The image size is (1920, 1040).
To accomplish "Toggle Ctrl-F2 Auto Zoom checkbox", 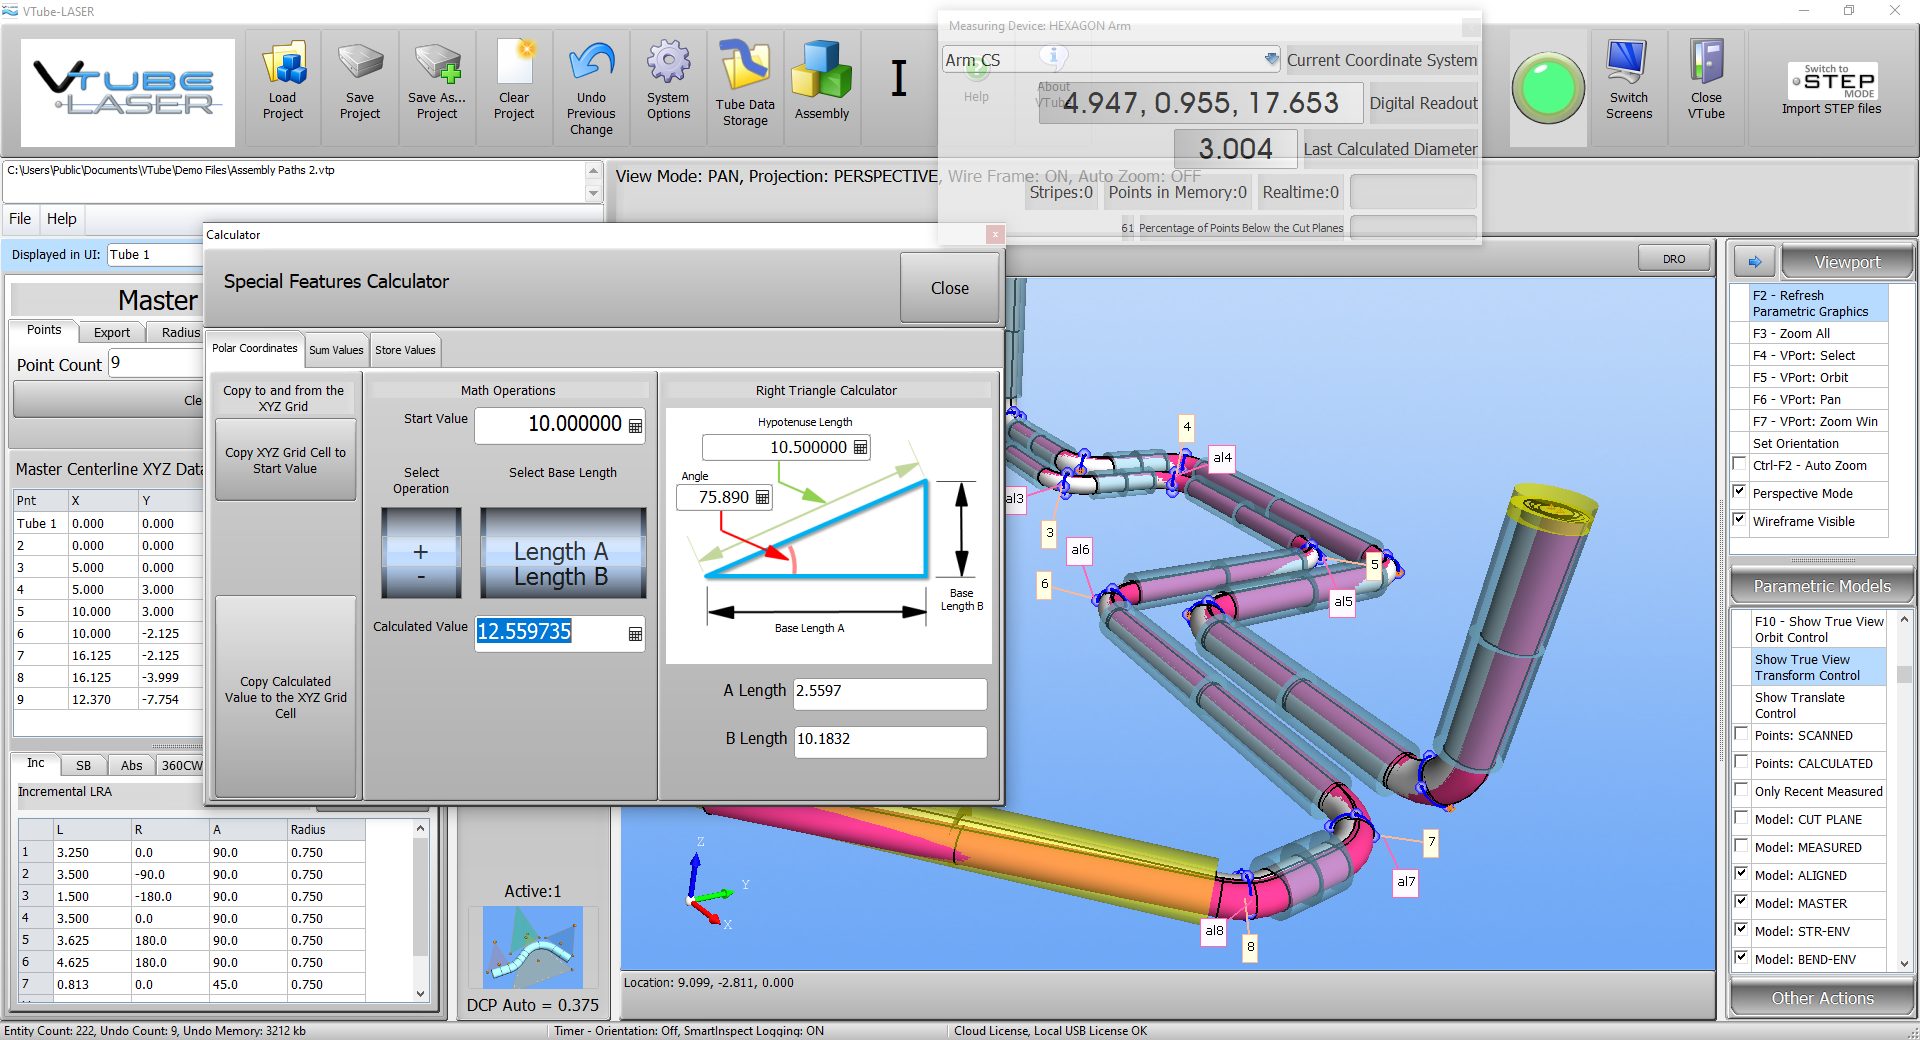I will (1740, 464).
